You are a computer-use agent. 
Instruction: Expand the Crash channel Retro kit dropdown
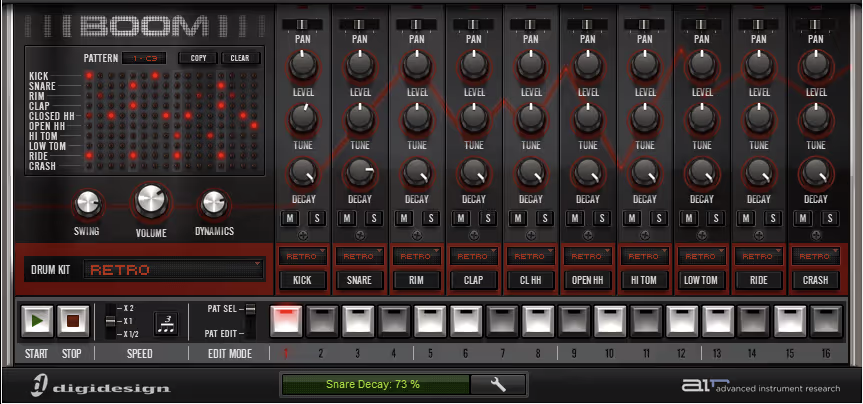[x=816, y=256]
